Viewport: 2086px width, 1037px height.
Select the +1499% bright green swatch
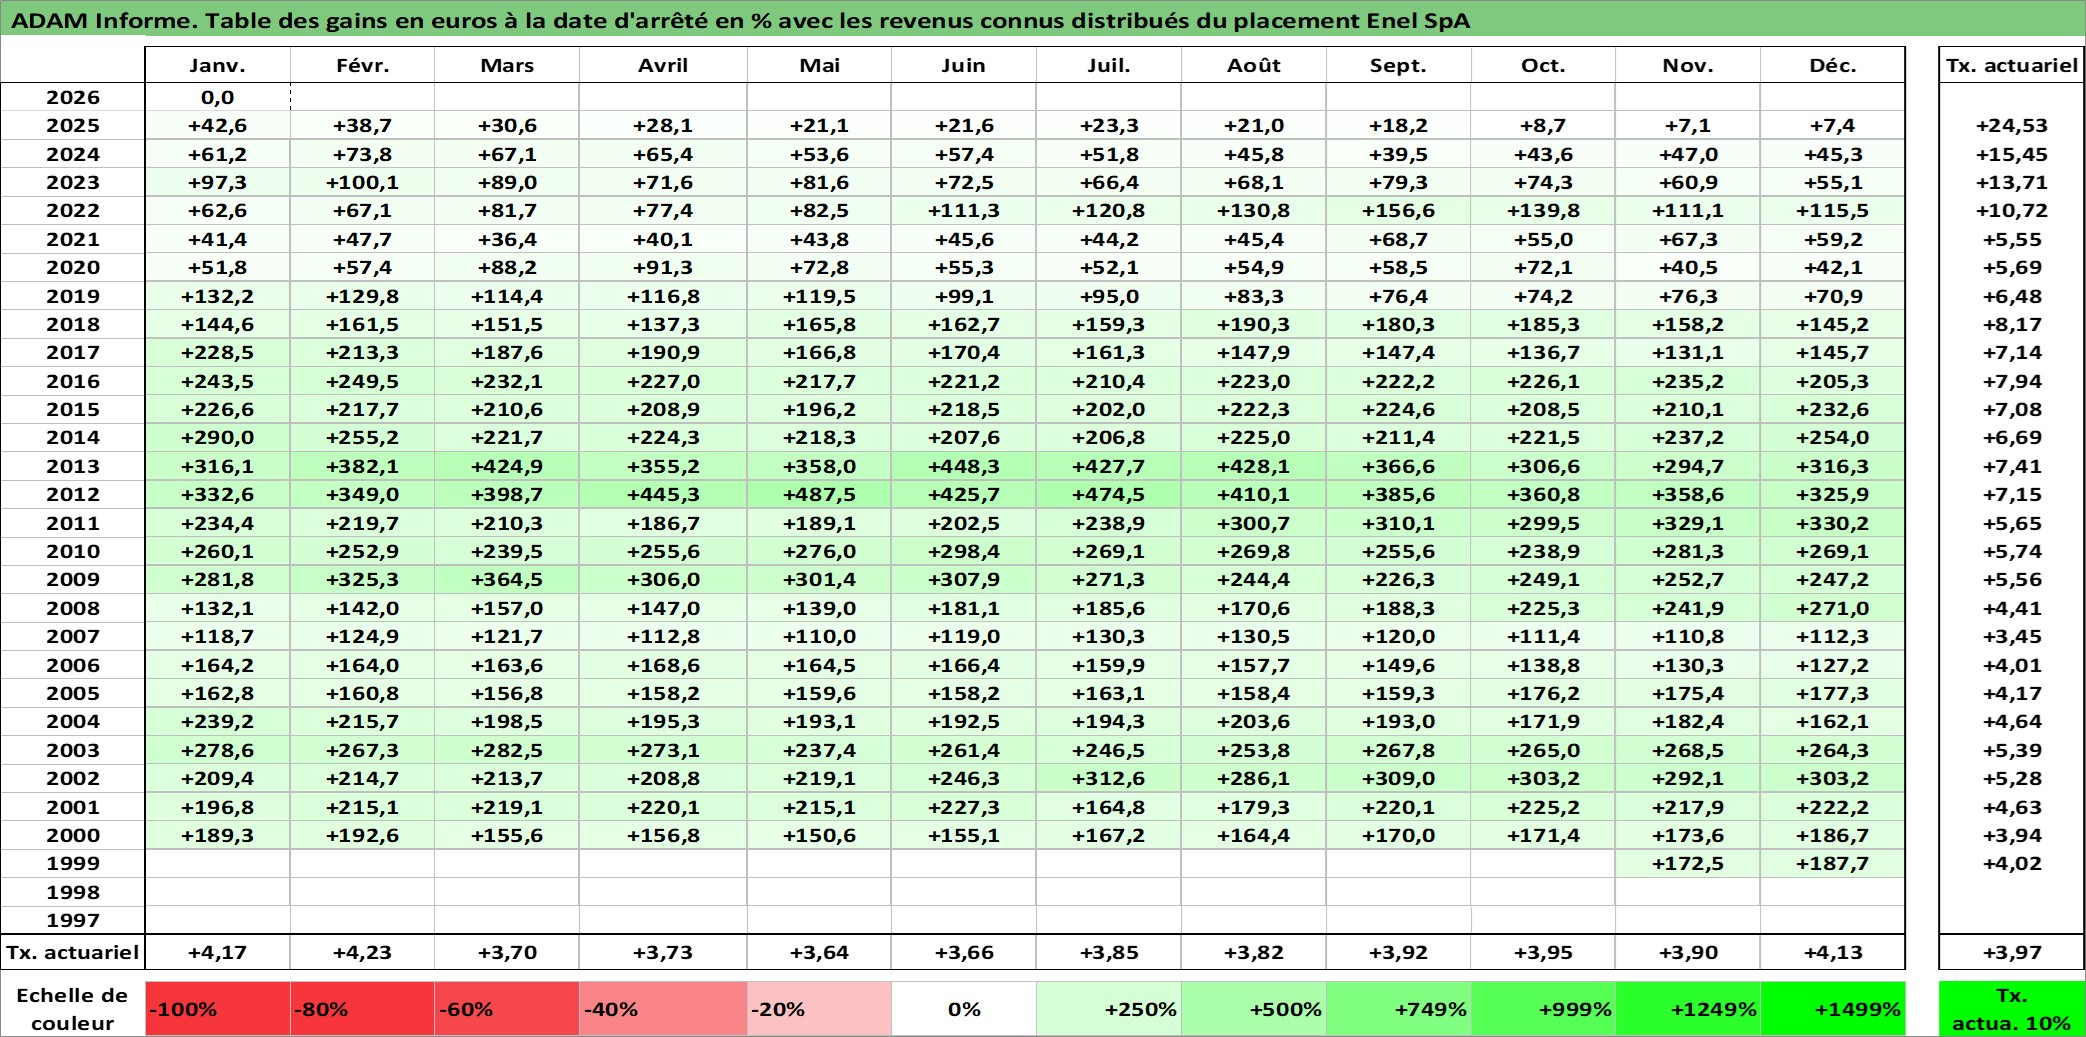[1833, 1009]
